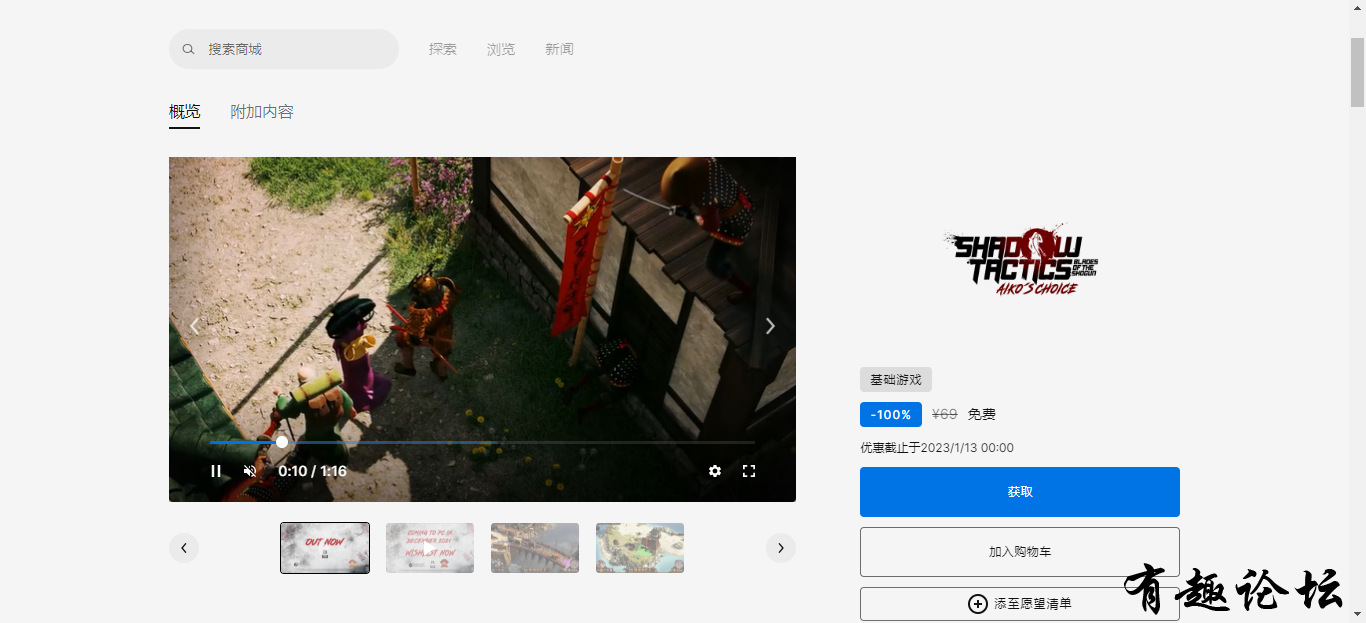Select the fourth screenshot thumbnail
Screen dimensions: 1366x623
(640, 548)
